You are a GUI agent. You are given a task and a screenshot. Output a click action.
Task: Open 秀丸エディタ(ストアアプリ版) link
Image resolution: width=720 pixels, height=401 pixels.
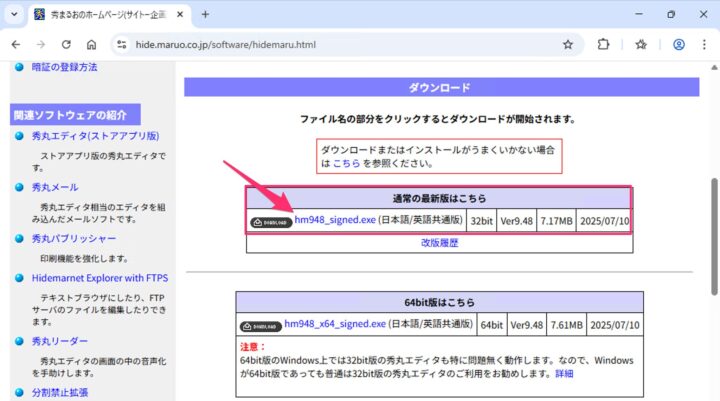pyautogui.click(x=95, y=136)
